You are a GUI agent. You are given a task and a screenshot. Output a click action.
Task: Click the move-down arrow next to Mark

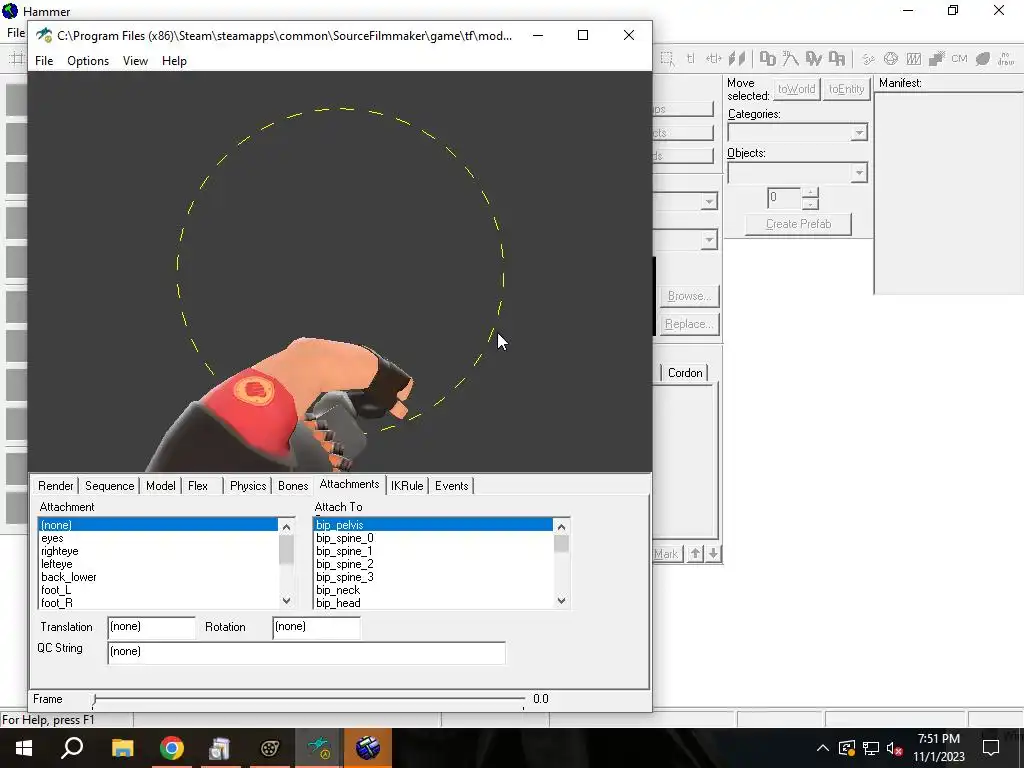tap(713, 554)
